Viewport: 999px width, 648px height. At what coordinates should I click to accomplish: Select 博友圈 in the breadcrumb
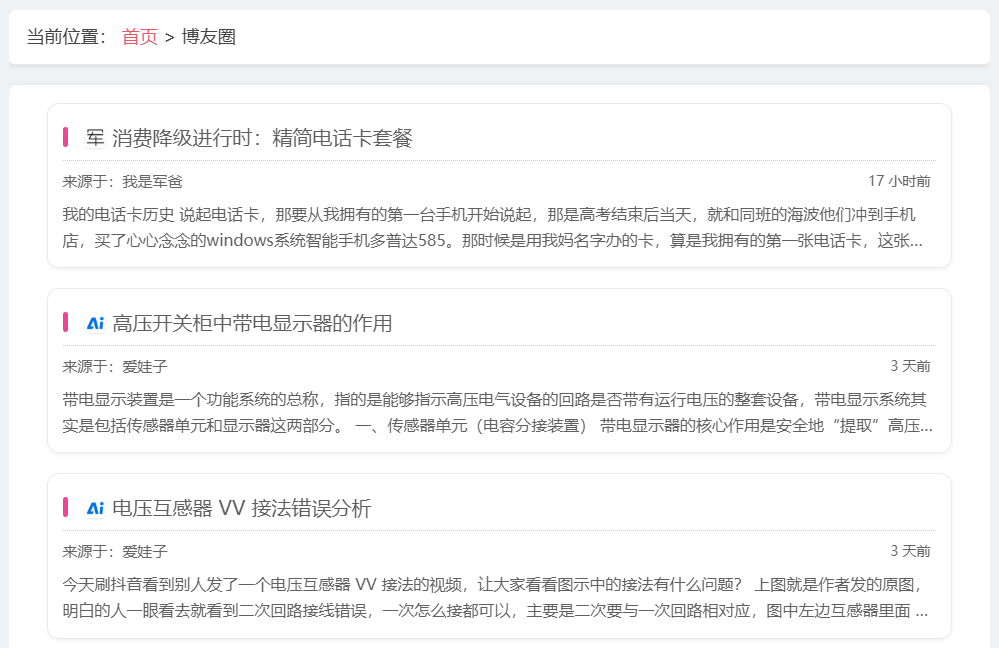208,37
